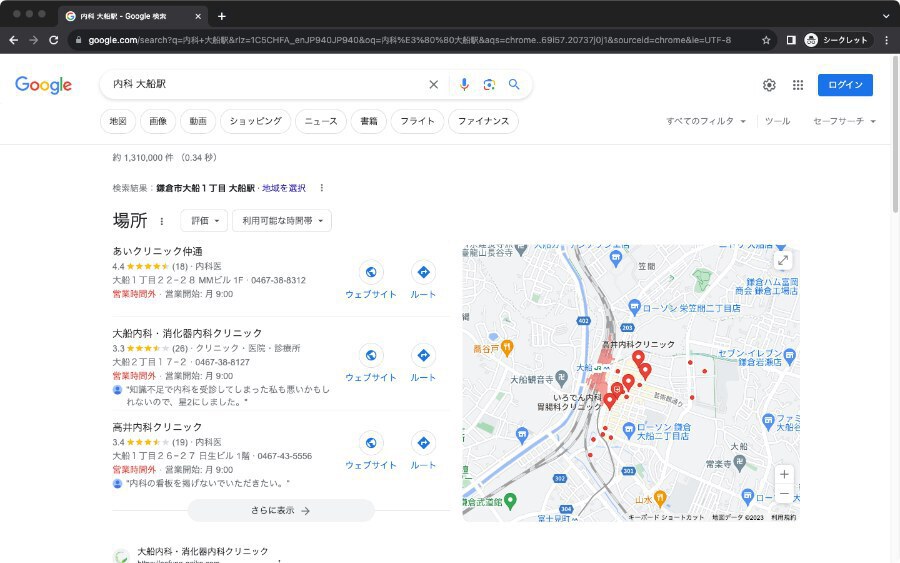Click the ログイン sign-in button
Image resolution: width=900 pixels, height=563 pixels.
[845, 85]
